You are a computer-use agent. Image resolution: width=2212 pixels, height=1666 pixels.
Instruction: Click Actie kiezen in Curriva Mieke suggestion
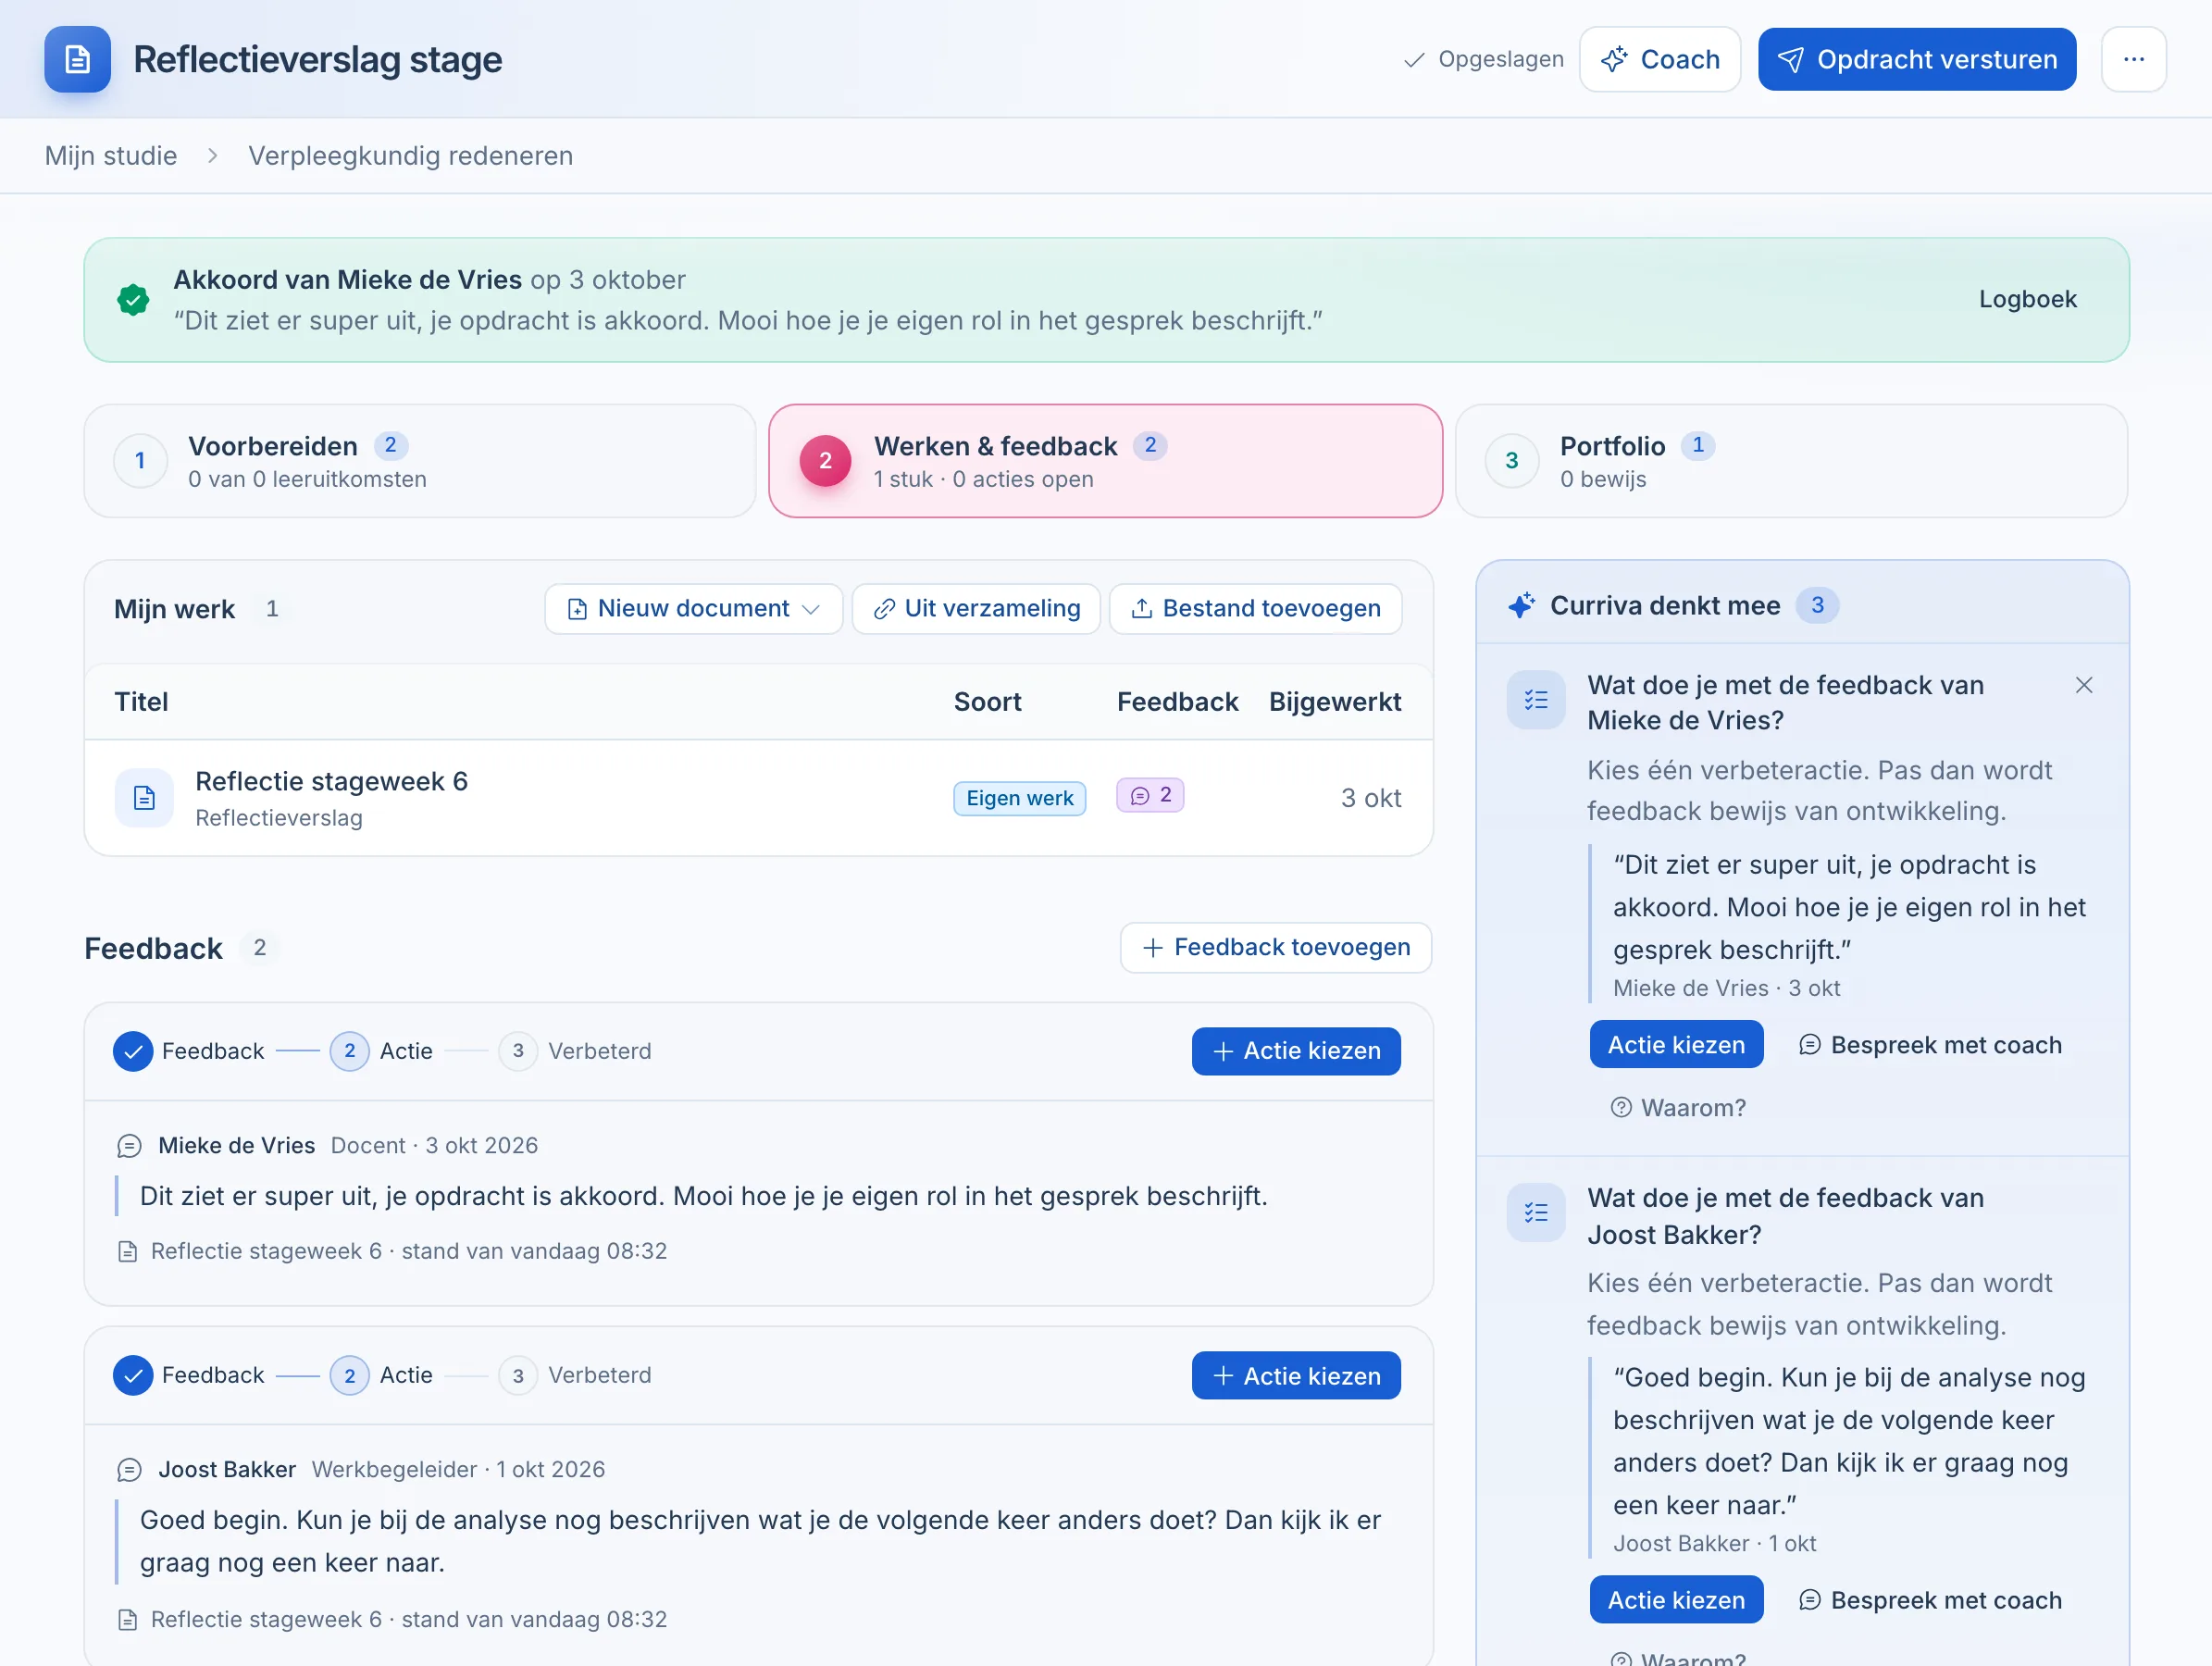[x=1676, y=1045]
